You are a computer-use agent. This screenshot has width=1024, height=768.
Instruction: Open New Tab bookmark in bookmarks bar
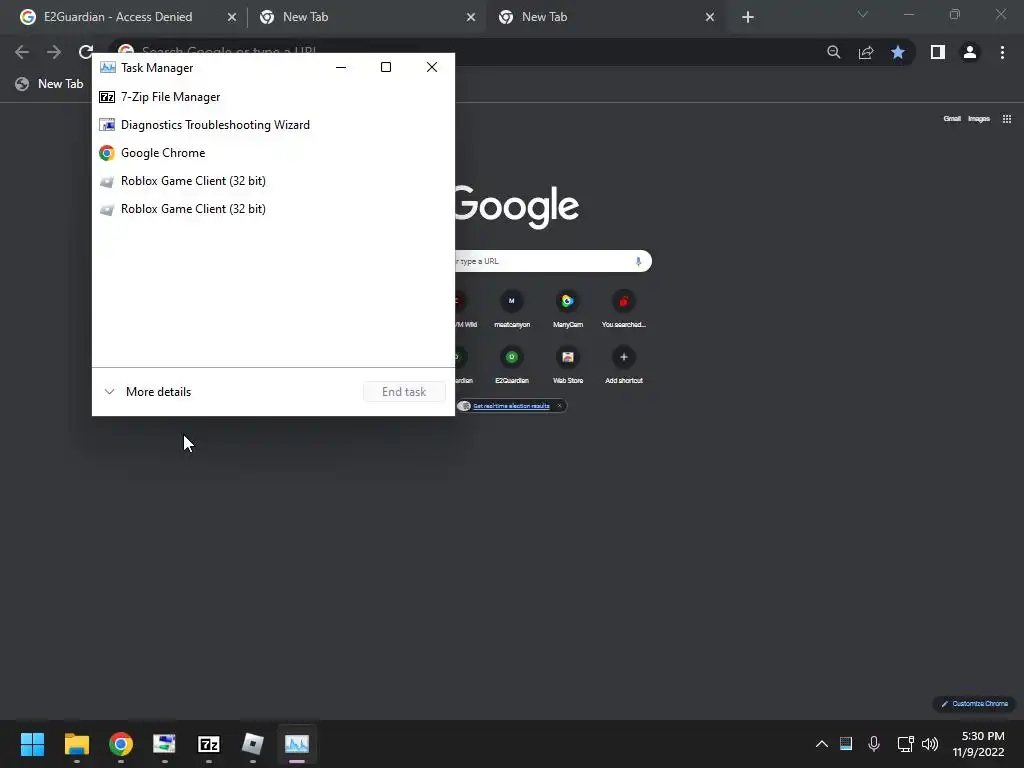(50, 84)
